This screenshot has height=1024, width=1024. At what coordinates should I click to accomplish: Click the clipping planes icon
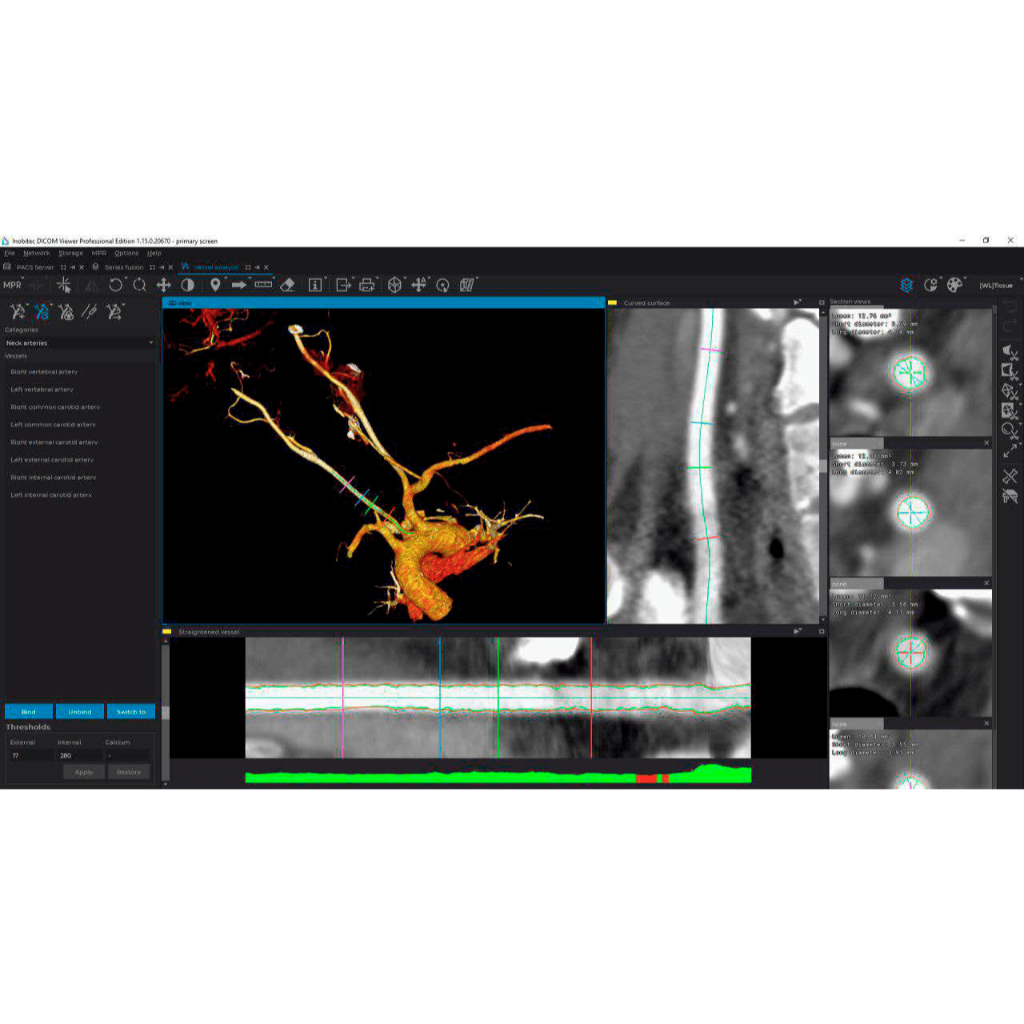coord(467,285)
